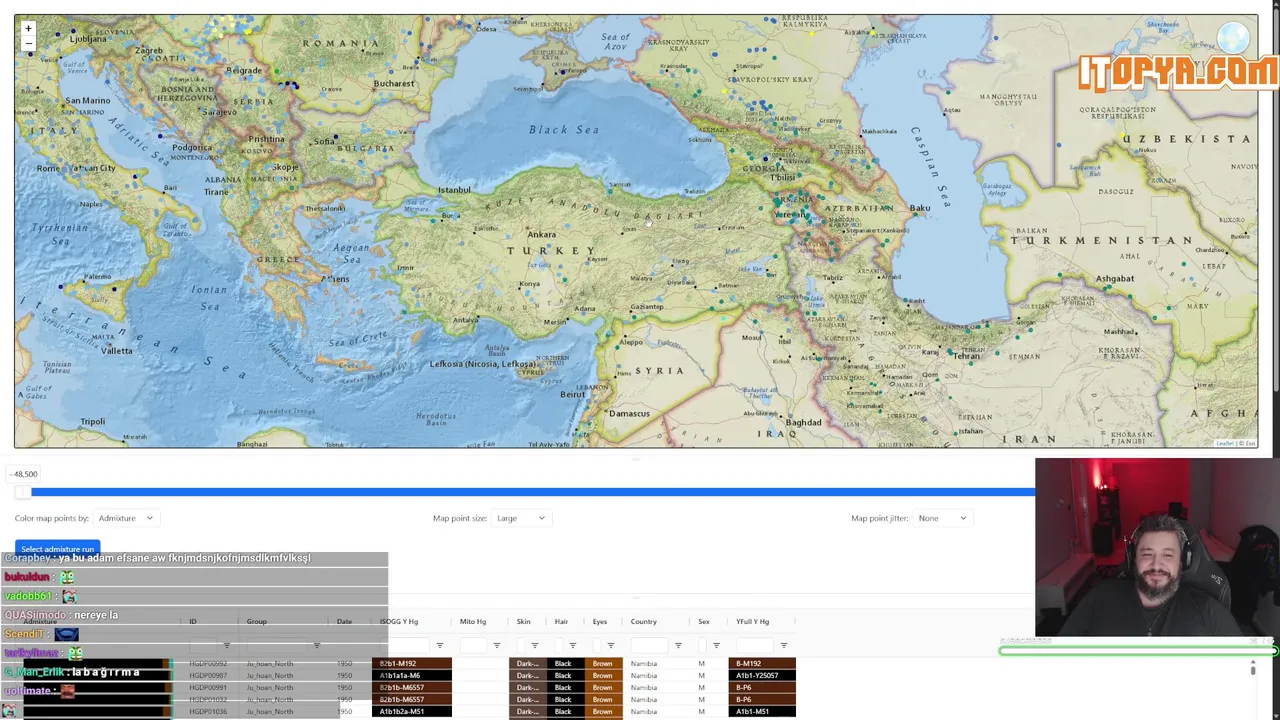Click the Select admixture run button

click(x=57, y=549)
